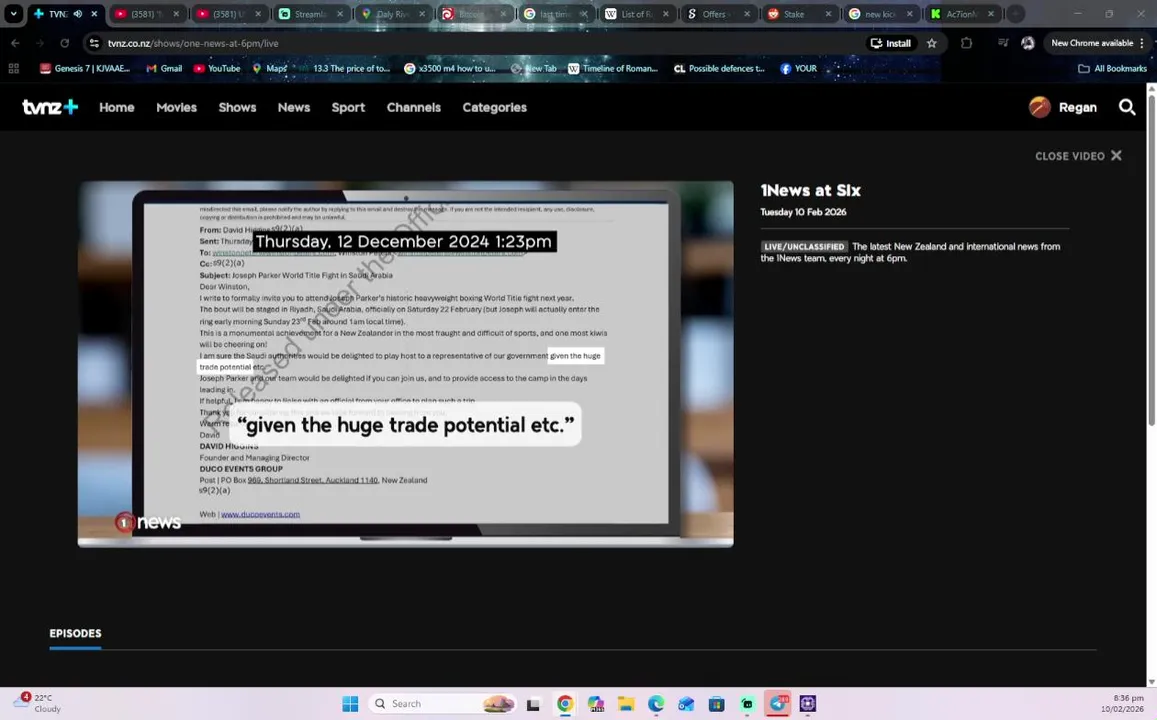Go to the News menu item
This screenshot has width=1157, height=720.
point(294,107)
